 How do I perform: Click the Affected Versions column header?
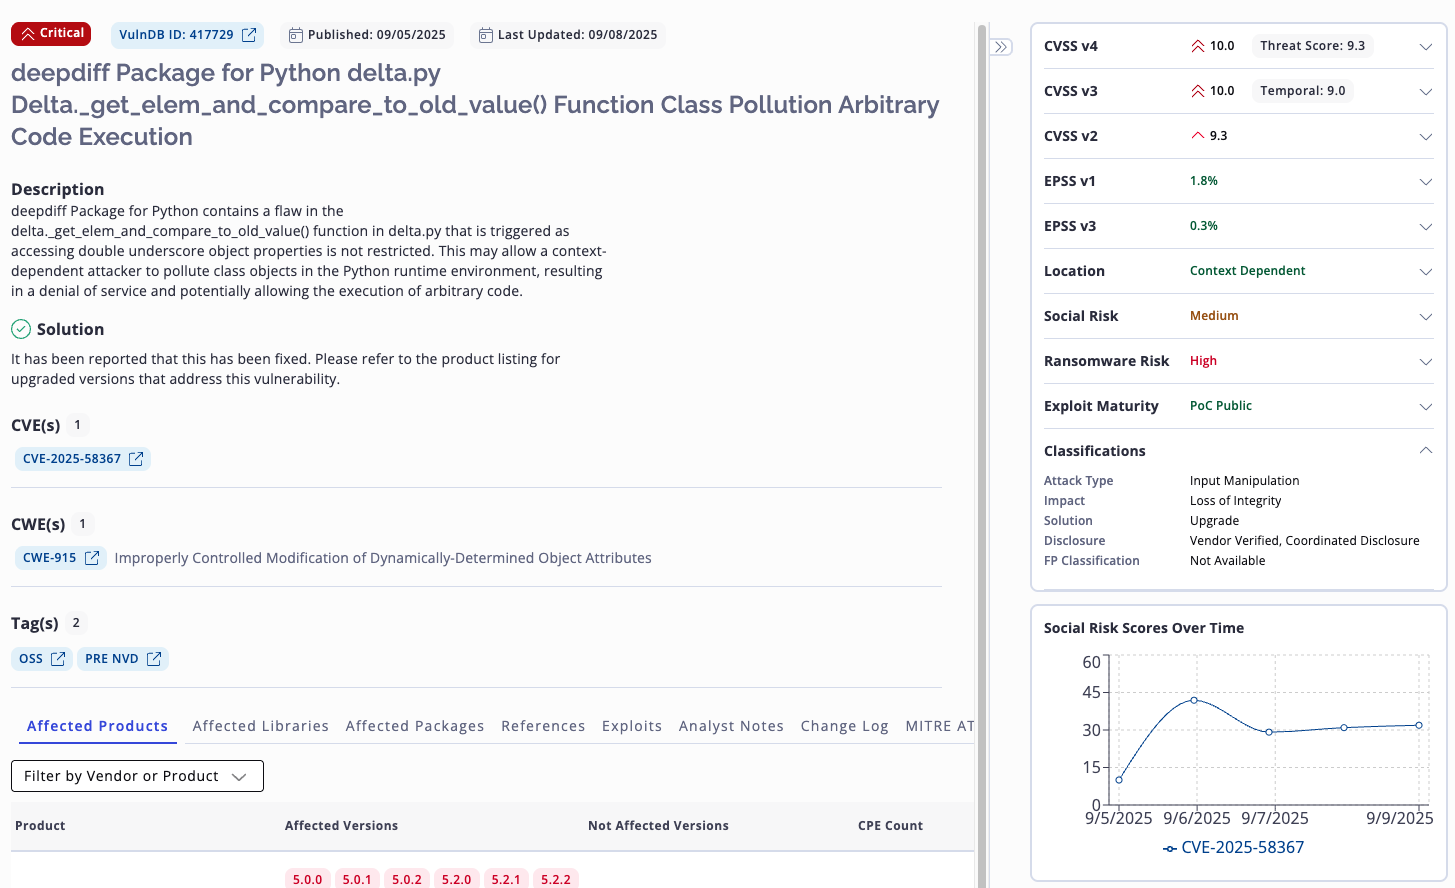(341, 826)
